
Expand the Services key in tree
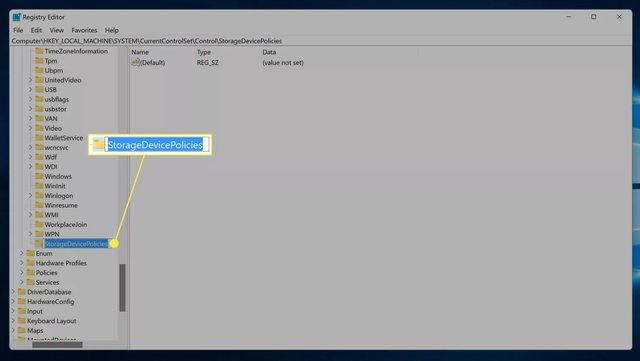point(22,282)
